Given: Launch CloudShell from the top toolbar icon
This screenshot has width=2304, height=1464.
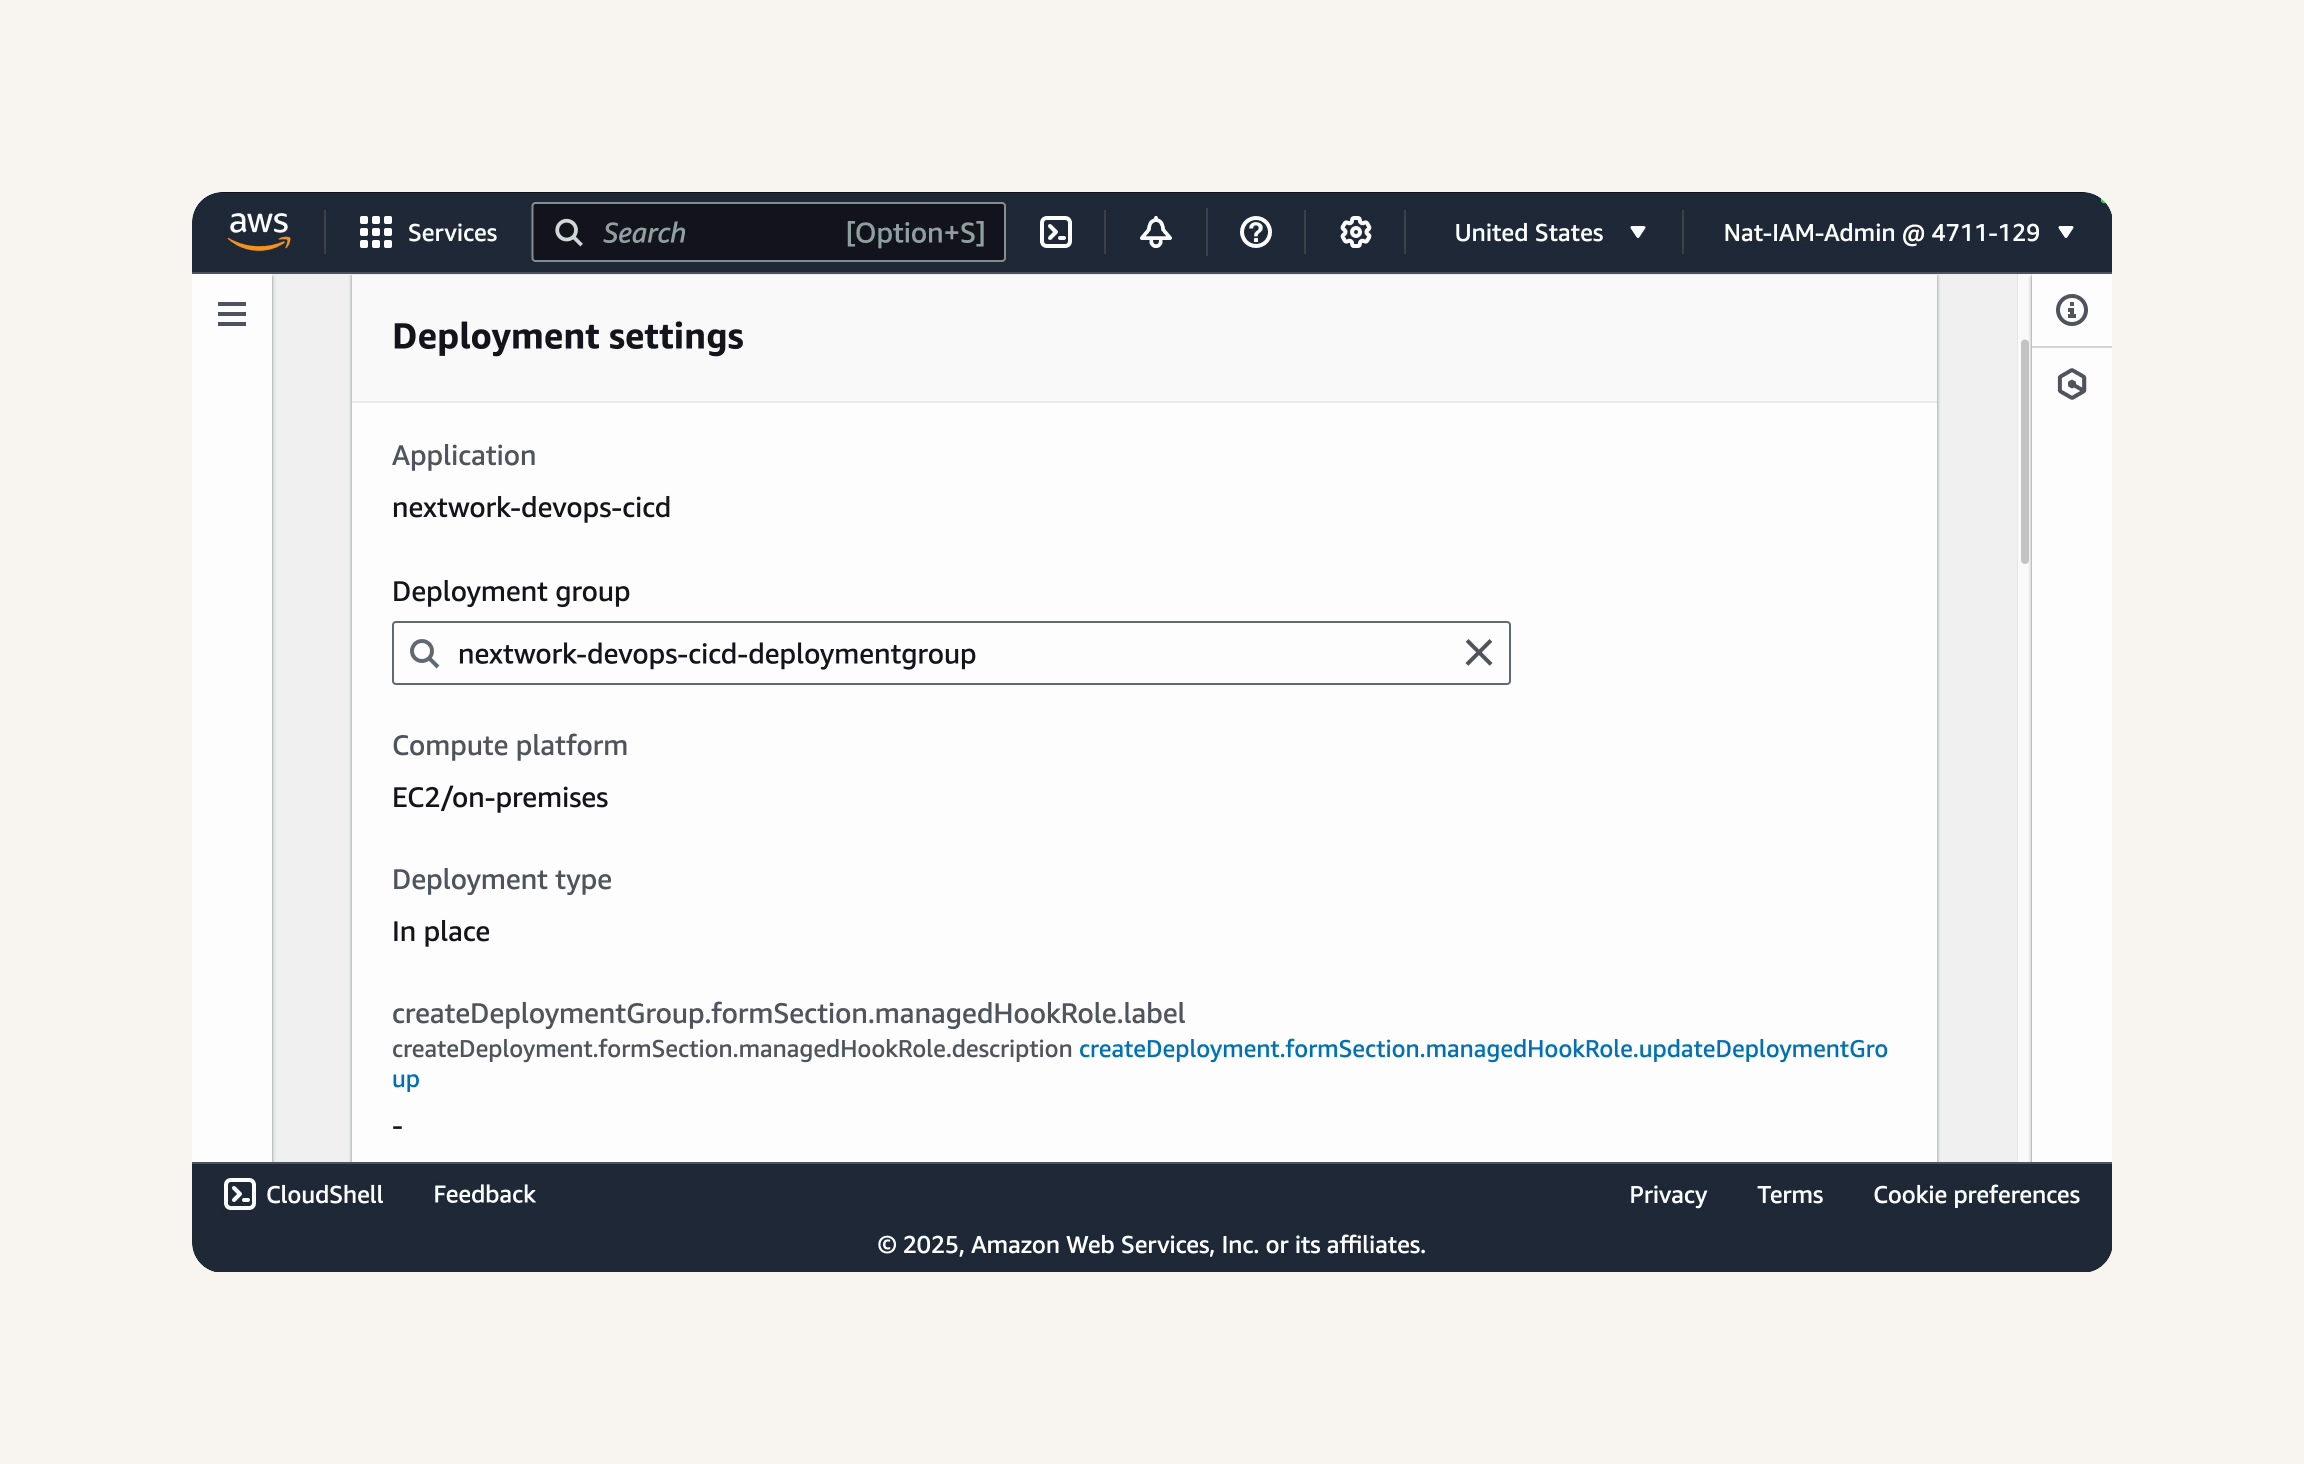Looking at the screenshot, I should click(1056, 232).
